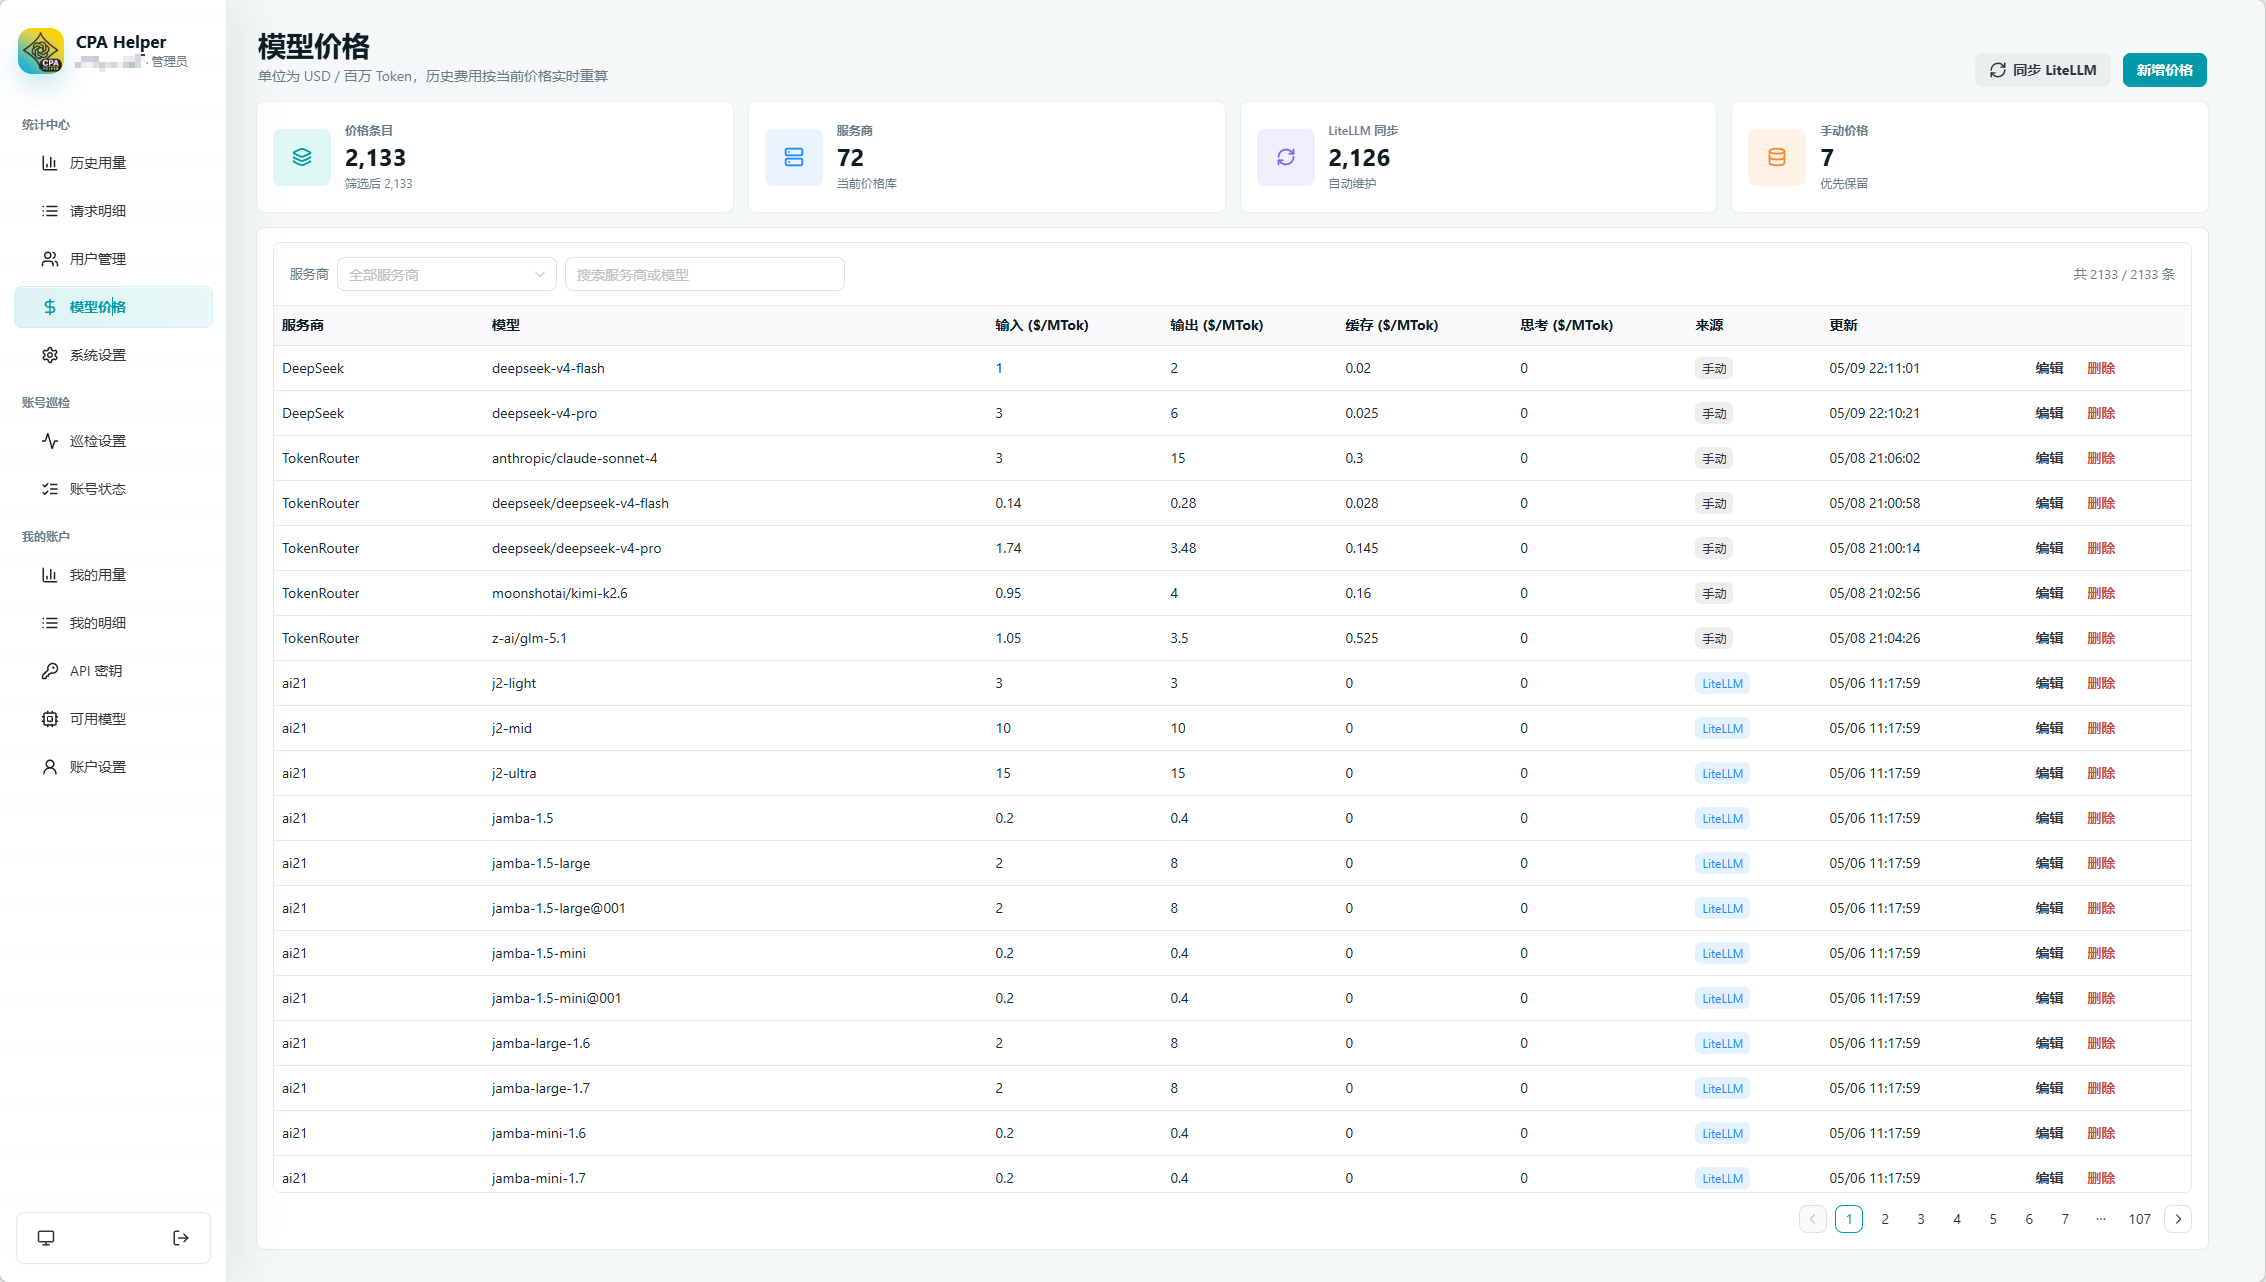The height and width of the screenshot is (1282, 2266).
Task: Click the CPA Helper logo
Action: 41,51
